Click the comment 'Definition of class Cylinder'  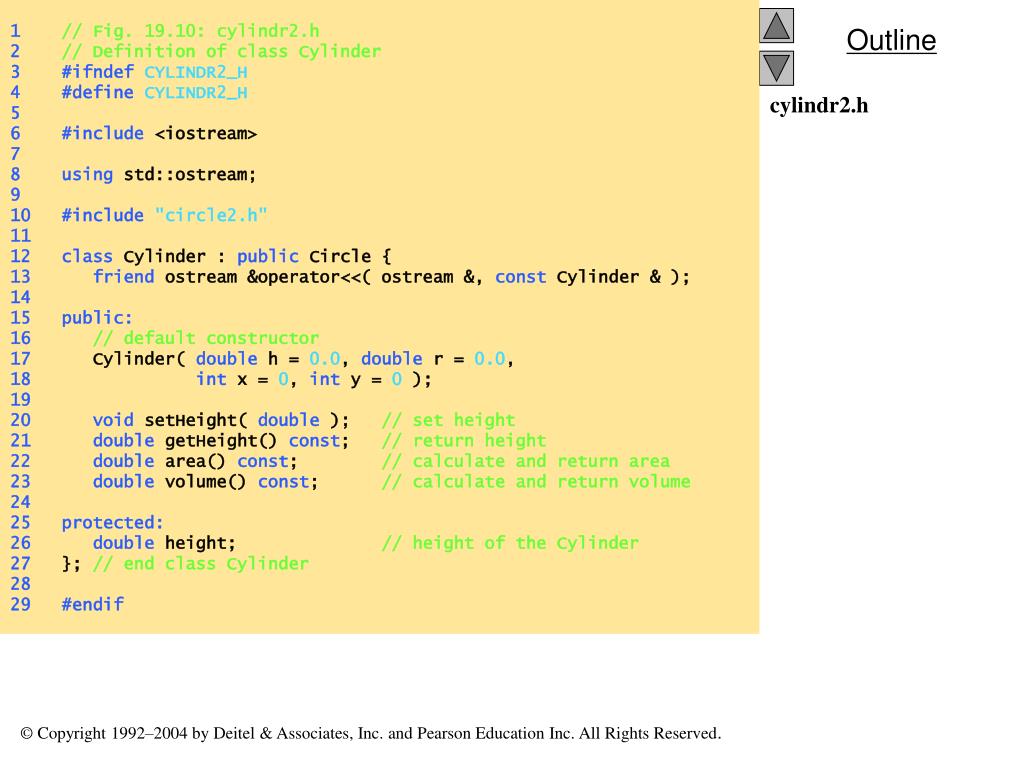point(221,52)
